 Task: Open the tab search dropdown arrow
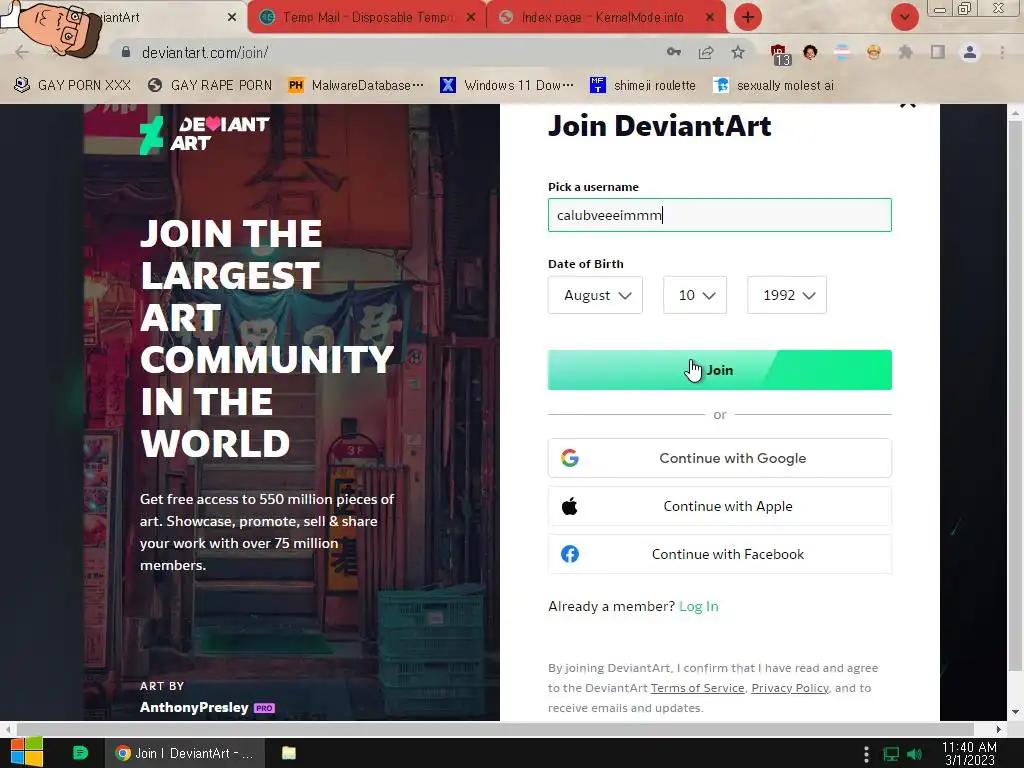tap(904, 17)
